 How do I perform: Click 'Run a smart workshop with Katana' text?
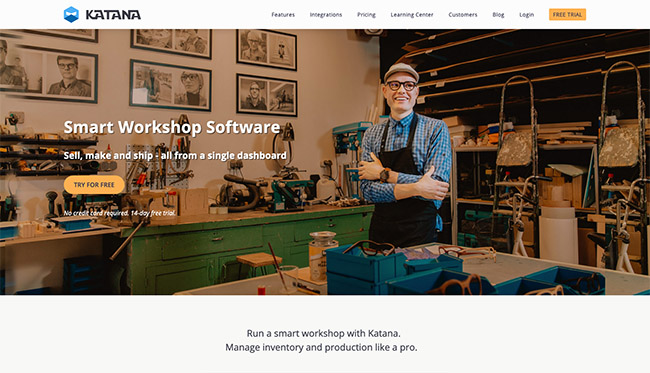(x=324, y=333)
